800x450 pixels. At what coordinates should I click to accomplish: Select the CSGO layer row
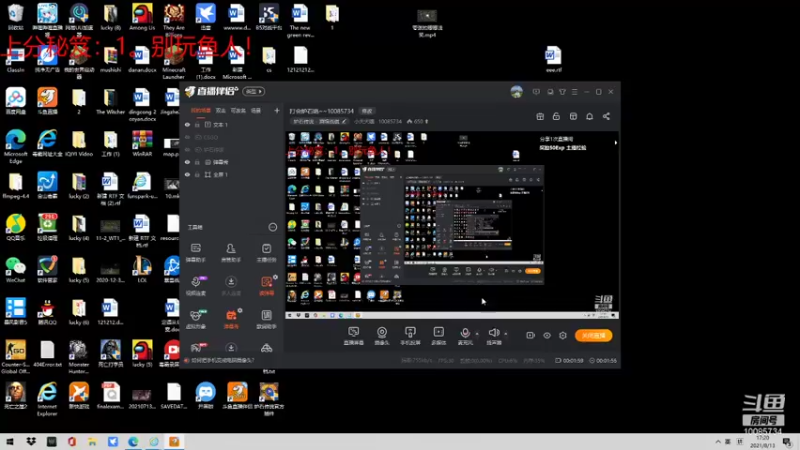pyautogui.click(x=232, y=137)
